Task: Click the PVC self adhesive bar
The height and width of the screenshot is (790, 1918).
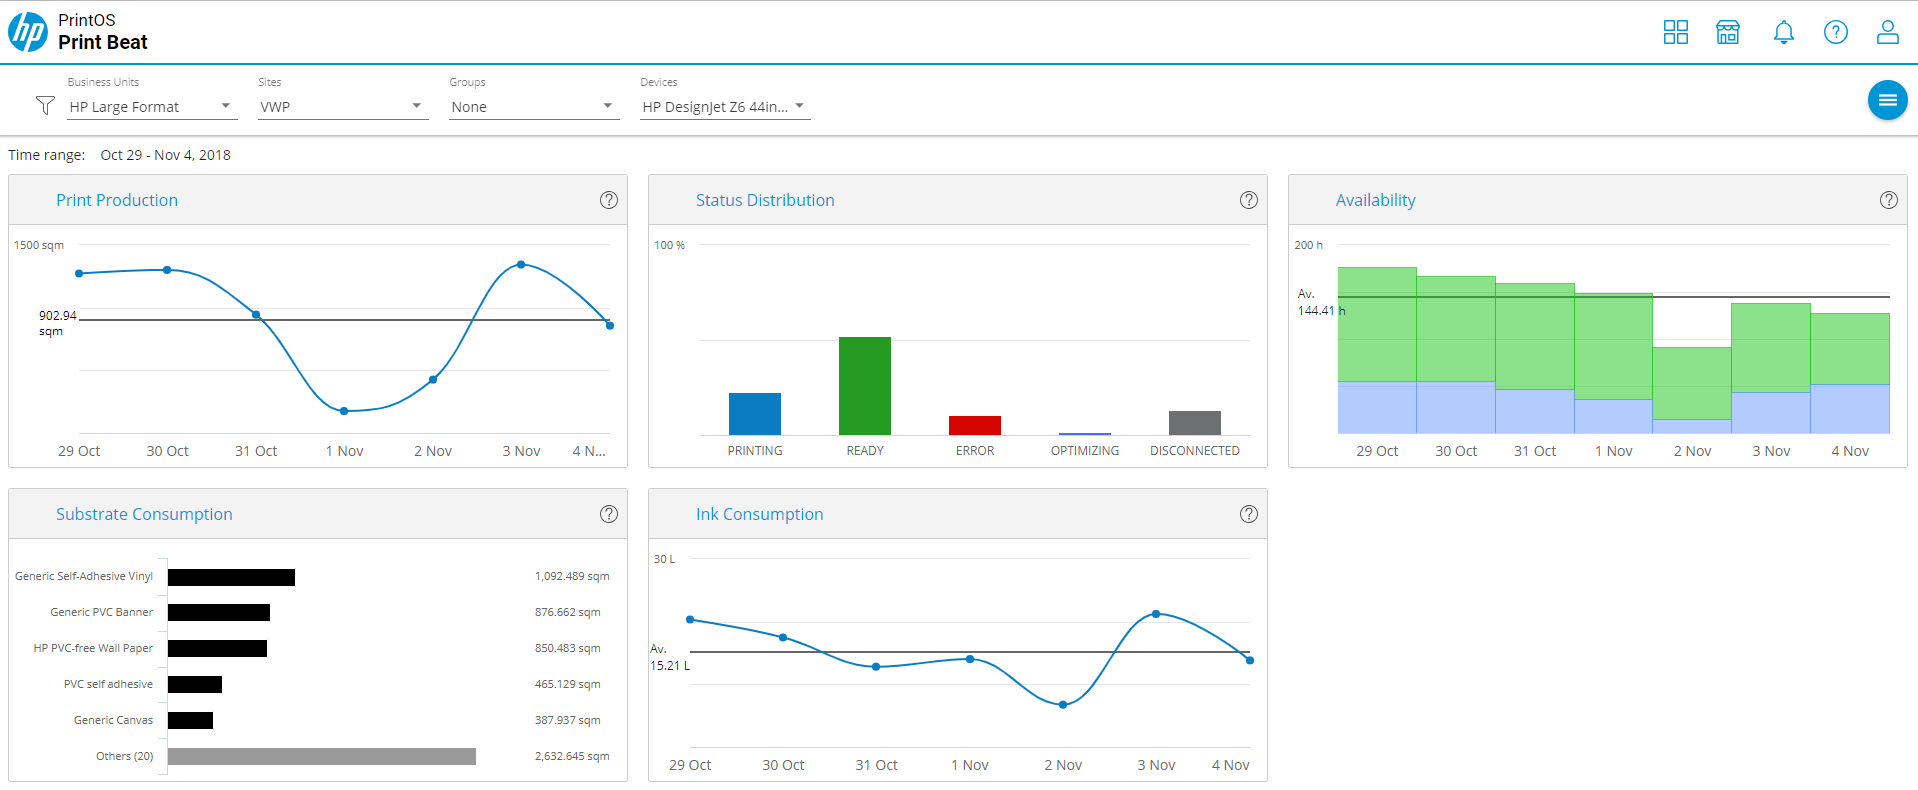Action: point(195,685)
